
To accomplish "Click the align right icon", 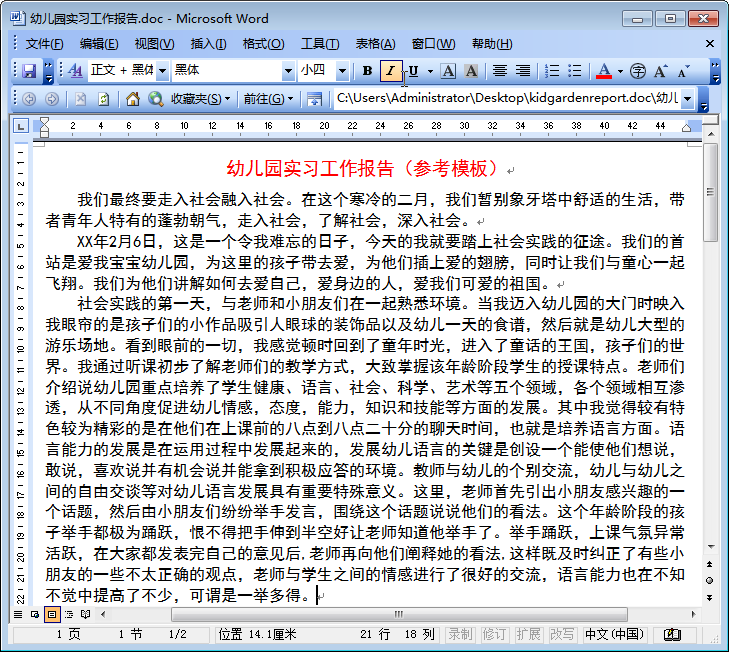I will (x=523, y=71).
